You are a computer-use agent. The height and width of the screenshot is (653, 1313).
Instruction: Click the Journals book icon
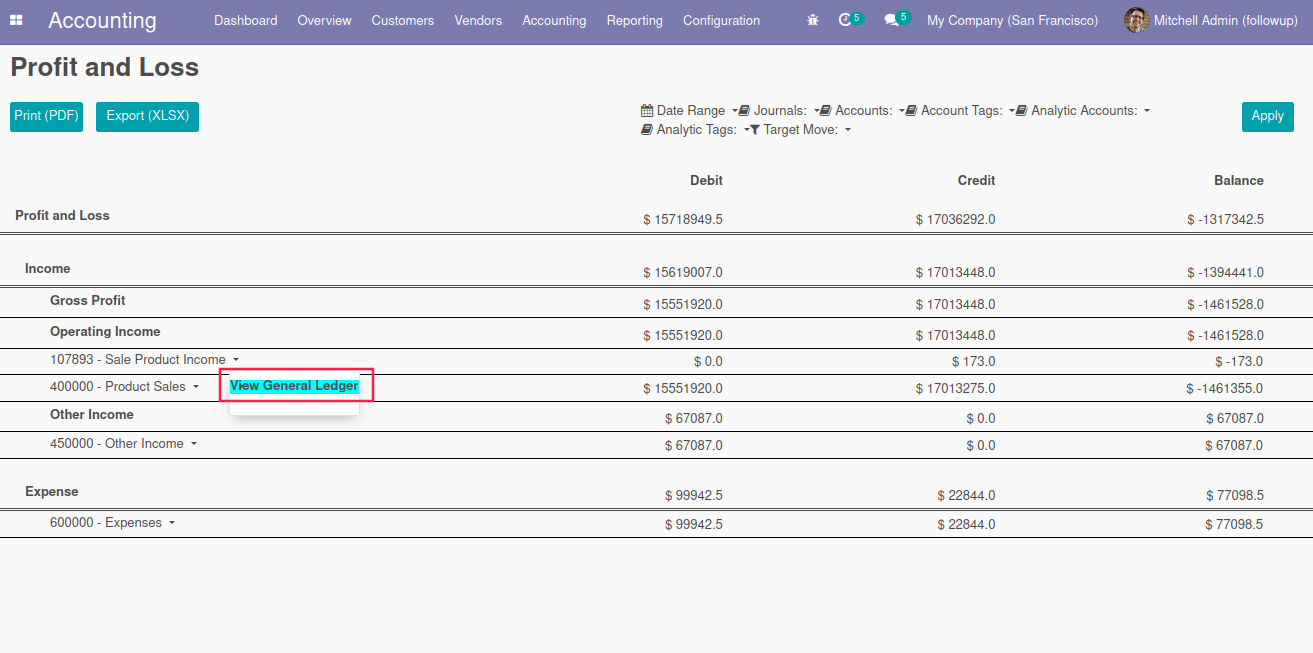744,111
